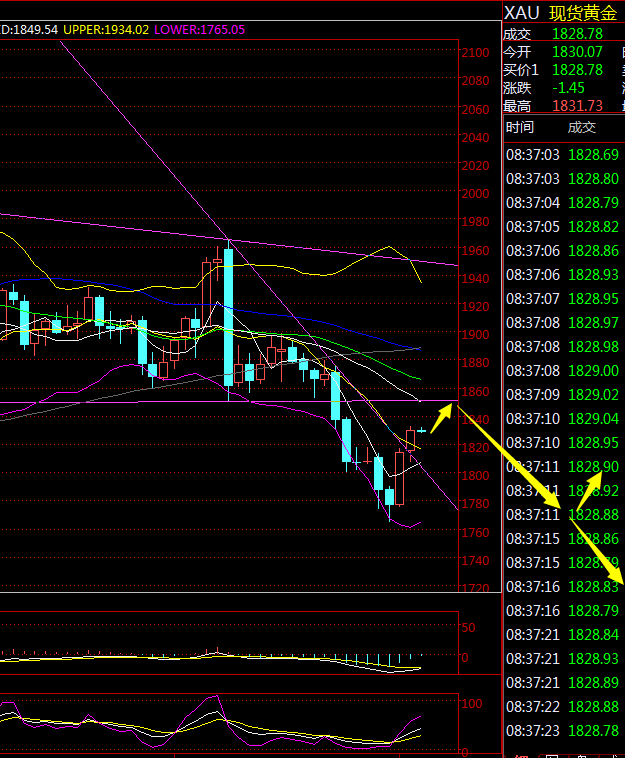Screen dimensions: 625x758
Task: Select the XAU symbol title
Action: click(521, 12)
